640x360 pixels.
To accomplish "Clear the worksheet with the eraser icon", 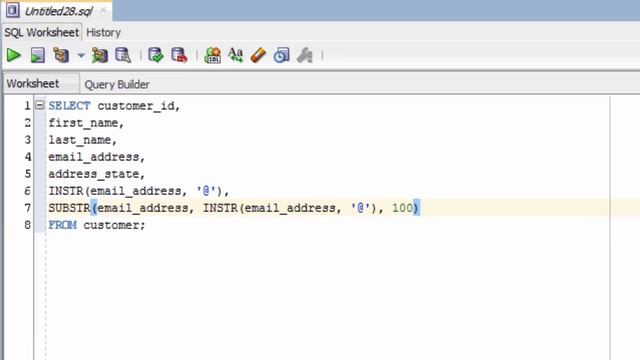I will click(x=258, y=55).
